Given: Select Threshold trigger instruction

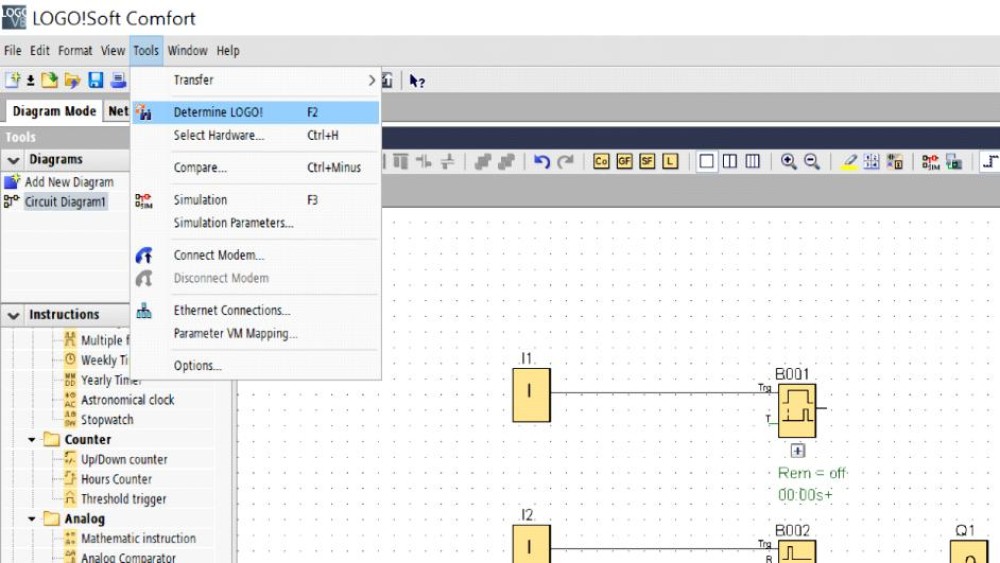Looking at the screenshot, I should (123, 499).
